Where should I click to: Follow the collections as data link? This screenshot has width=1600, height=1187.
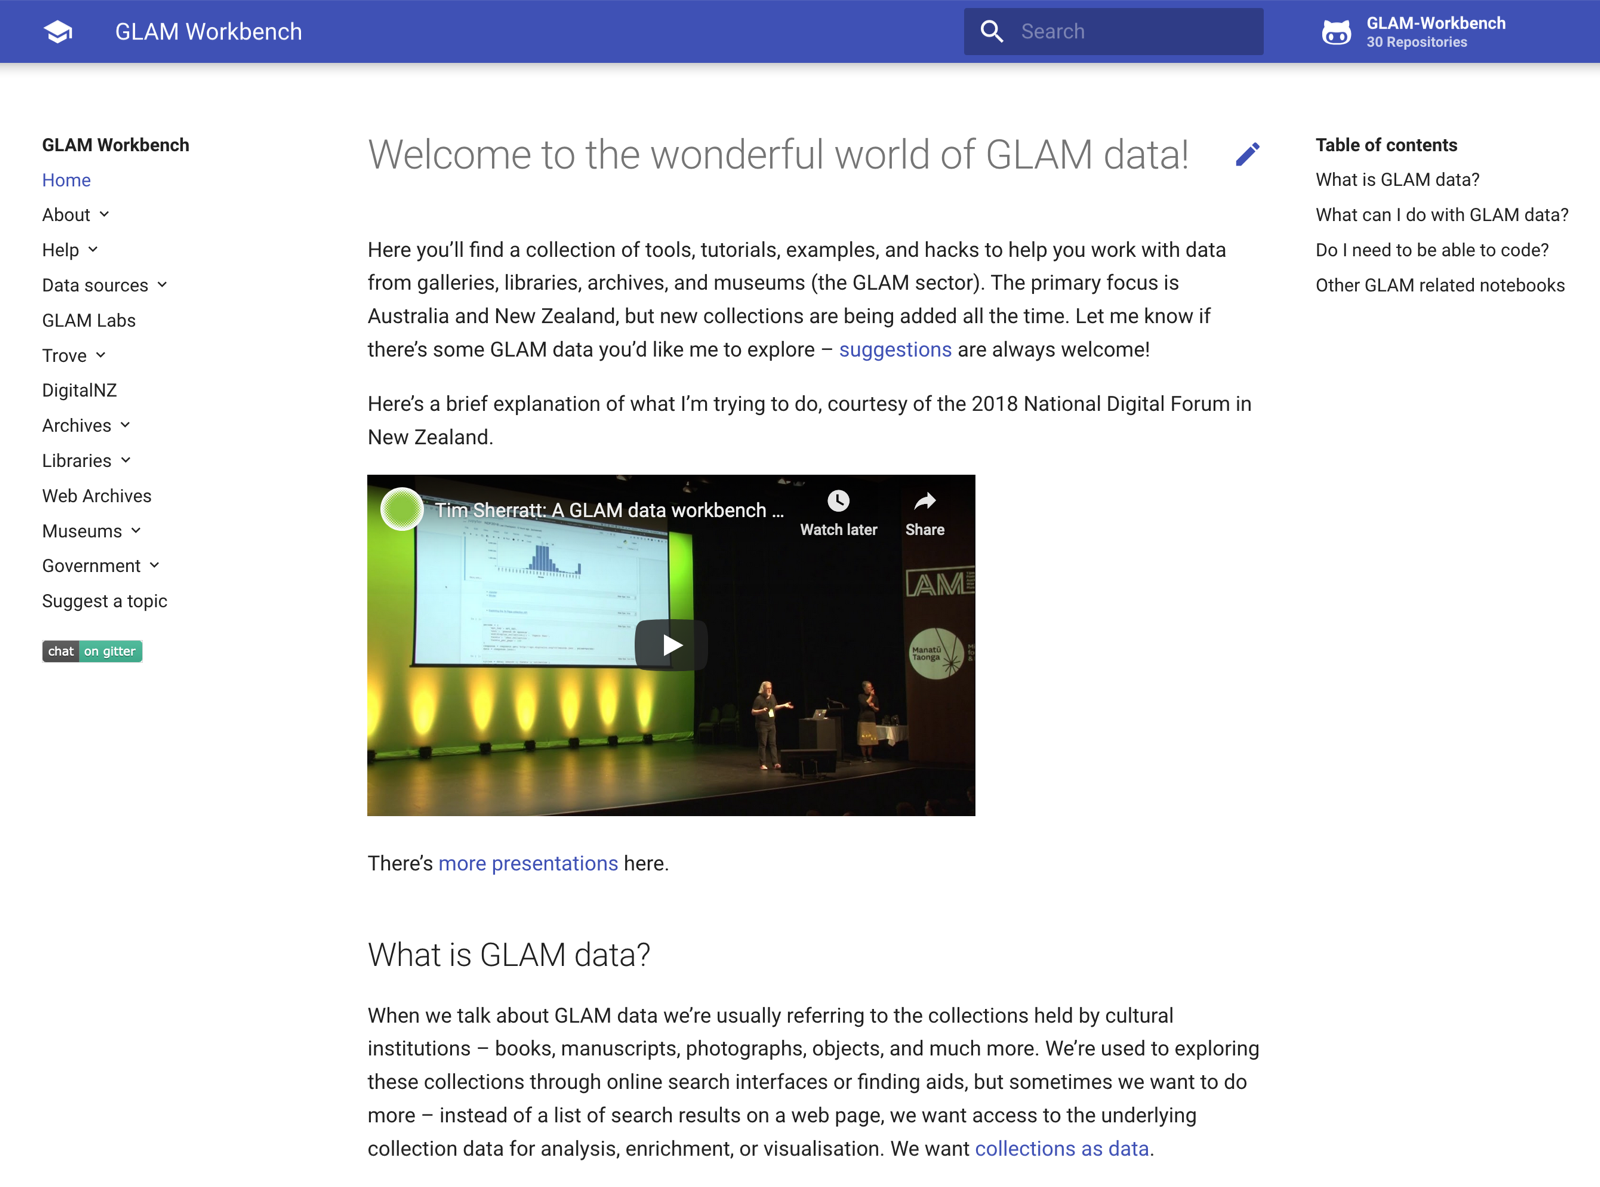(x=1062, y=1149)
